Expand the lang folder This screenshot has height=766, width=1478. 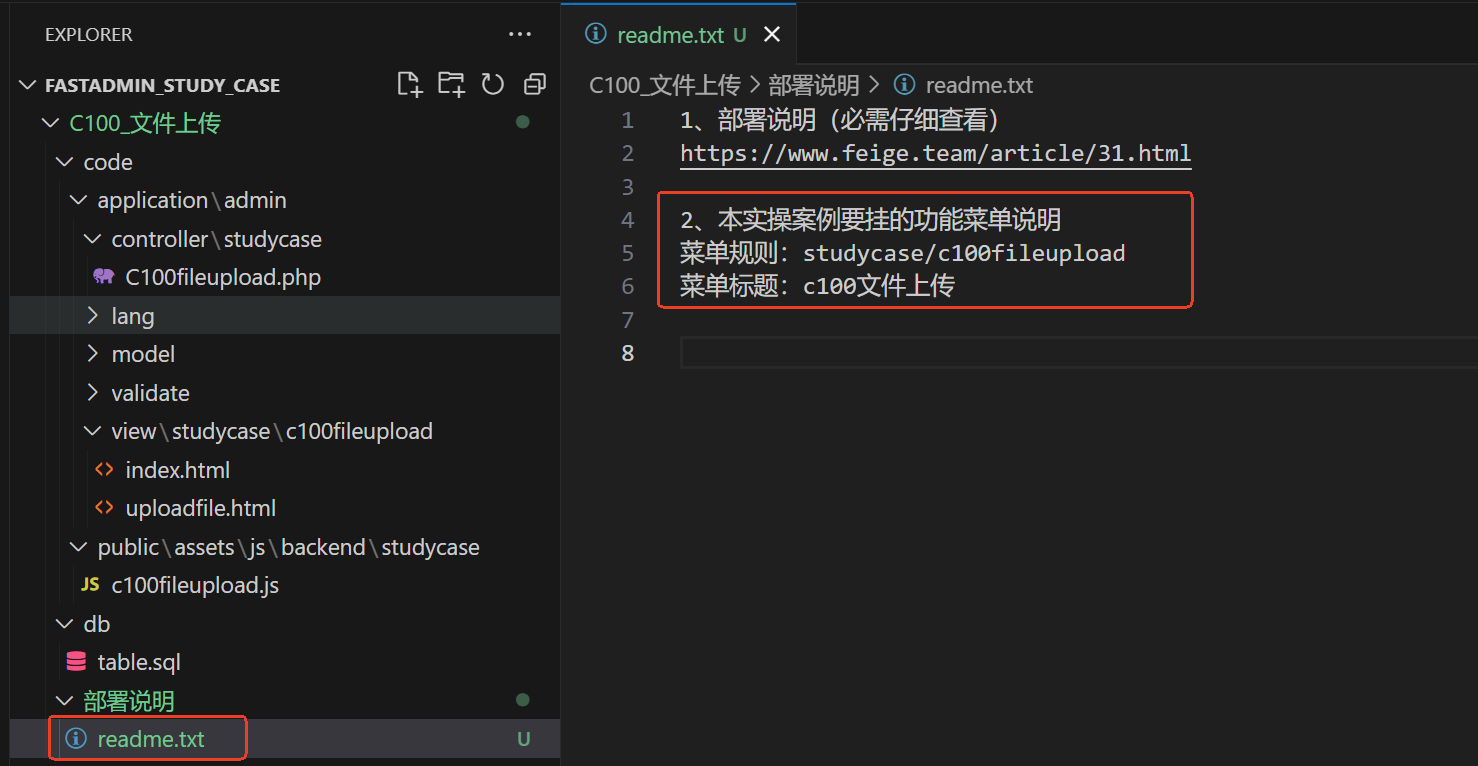coord(93,316)
